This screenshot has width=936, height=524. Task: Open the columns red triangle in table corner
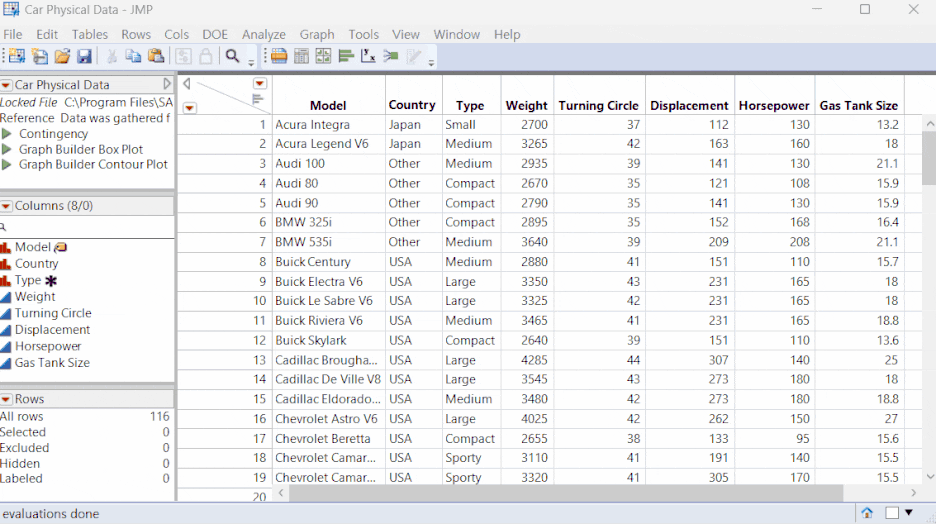point(260,84)
